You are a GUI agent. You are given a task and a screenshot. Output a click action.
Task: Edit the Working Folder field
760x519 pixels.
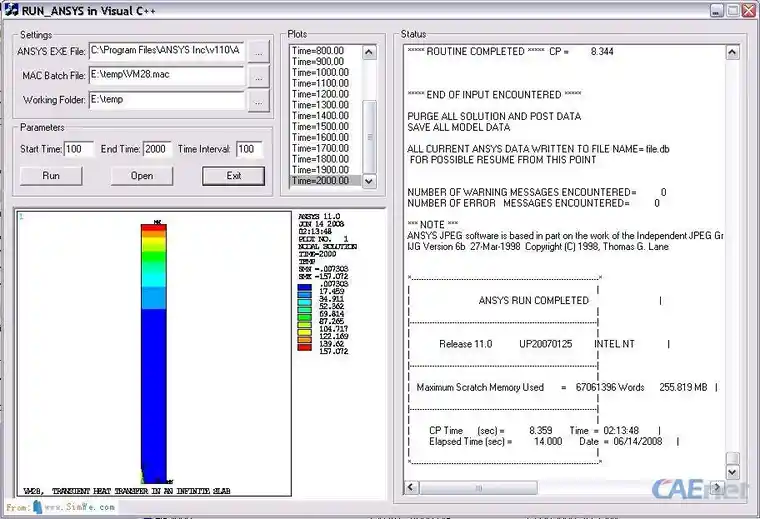(167, 100)
